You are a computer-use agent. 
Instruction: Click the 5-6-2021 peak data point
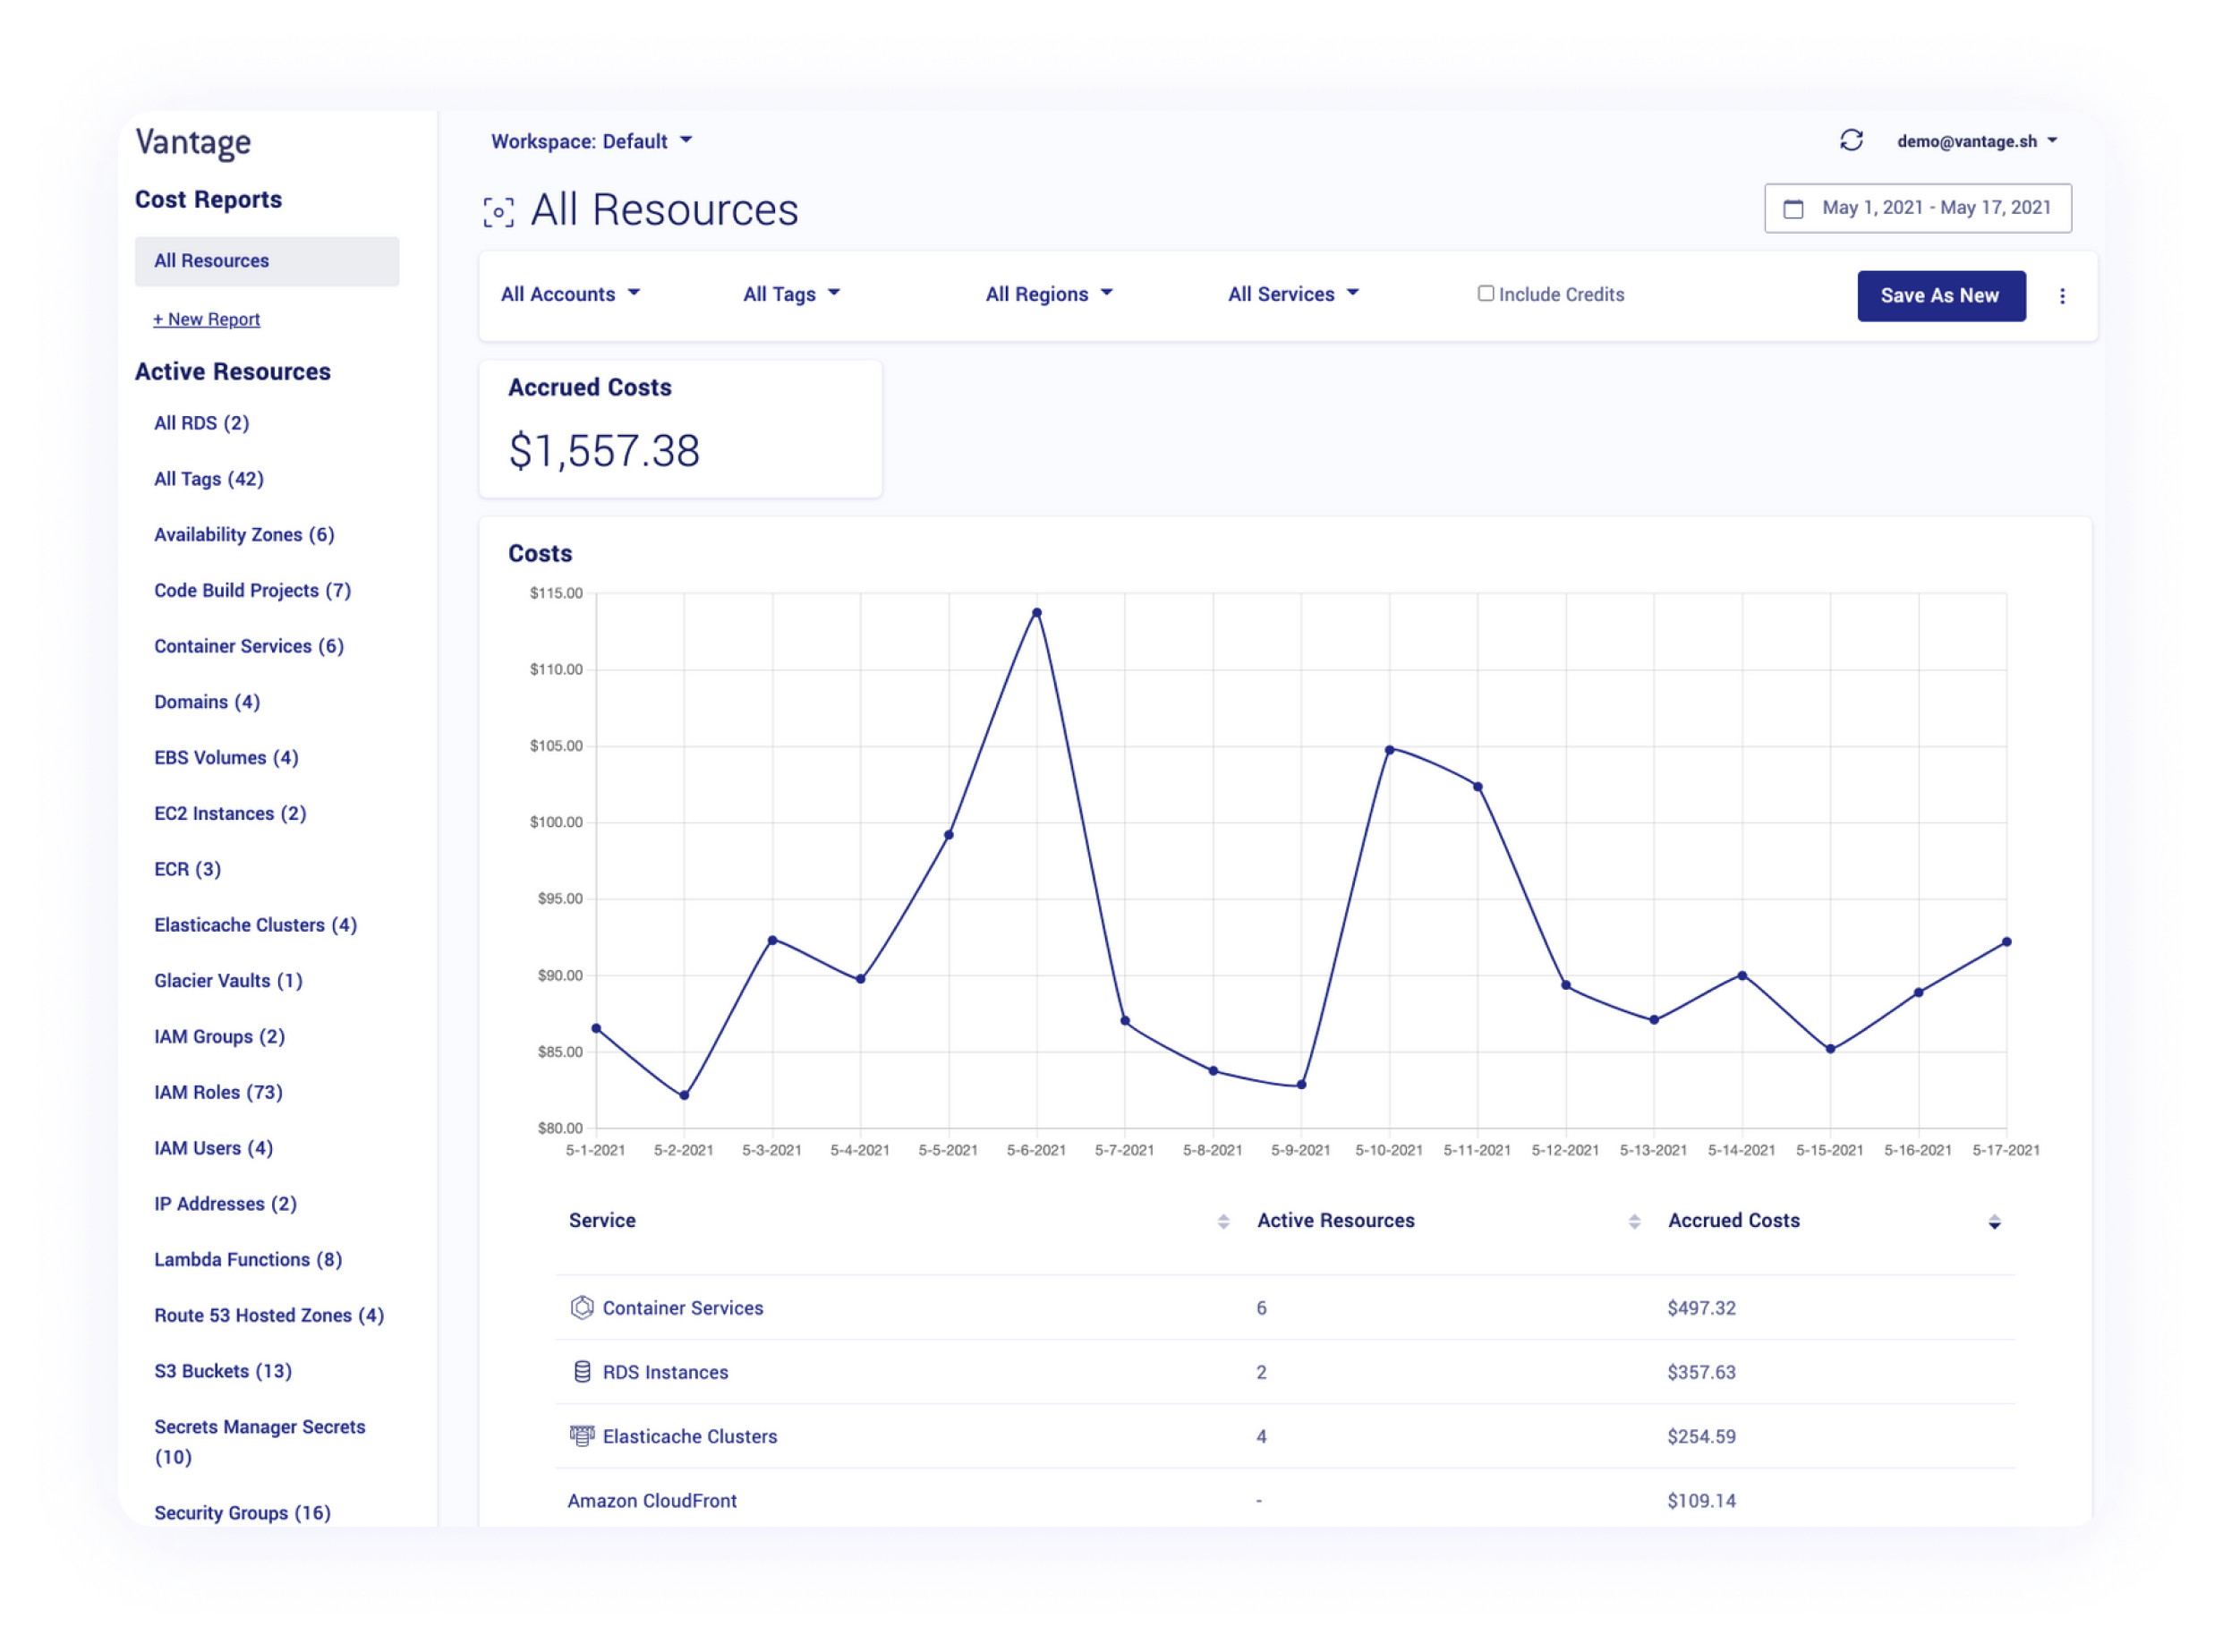1037,613
